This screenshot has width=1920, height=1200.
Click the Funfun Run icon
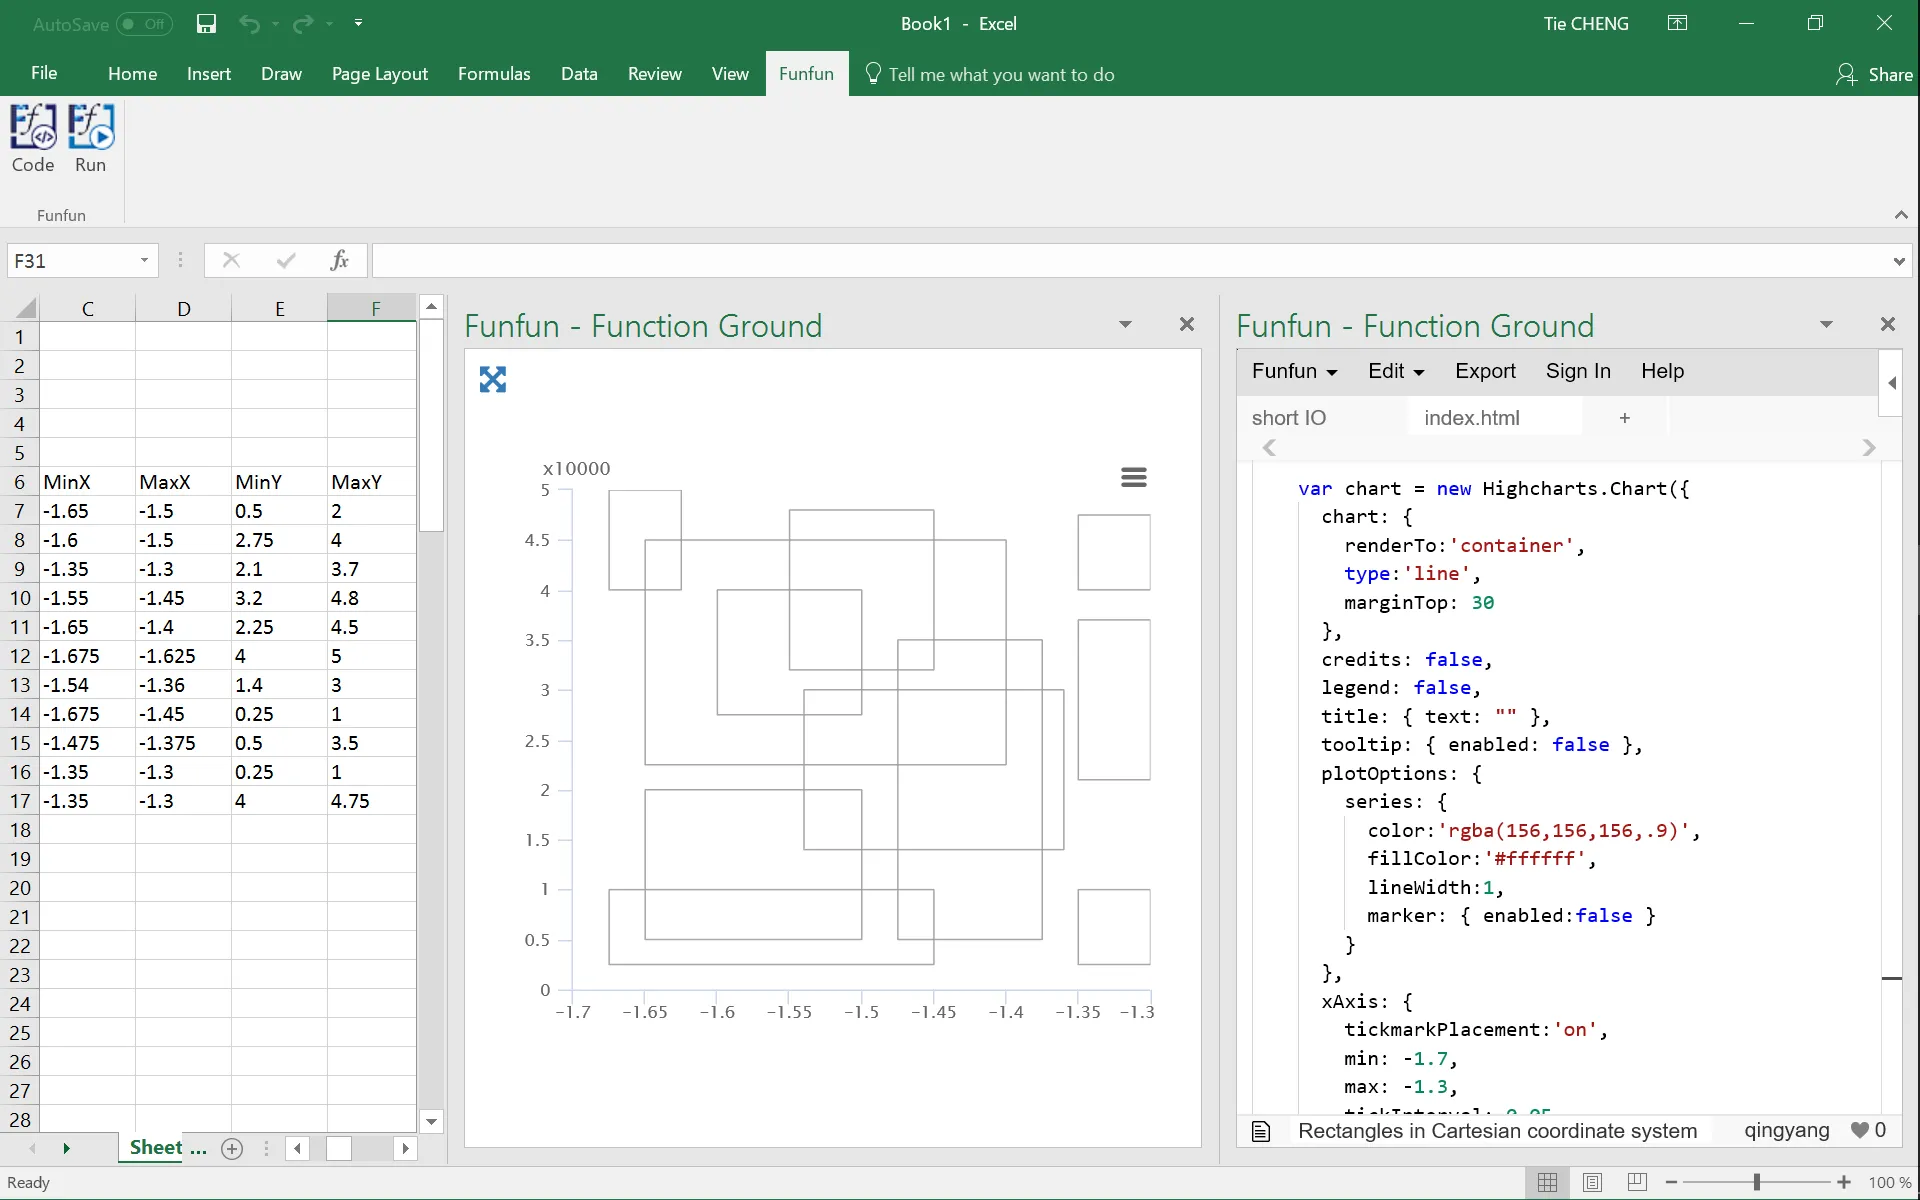click(x=90, y=138)
